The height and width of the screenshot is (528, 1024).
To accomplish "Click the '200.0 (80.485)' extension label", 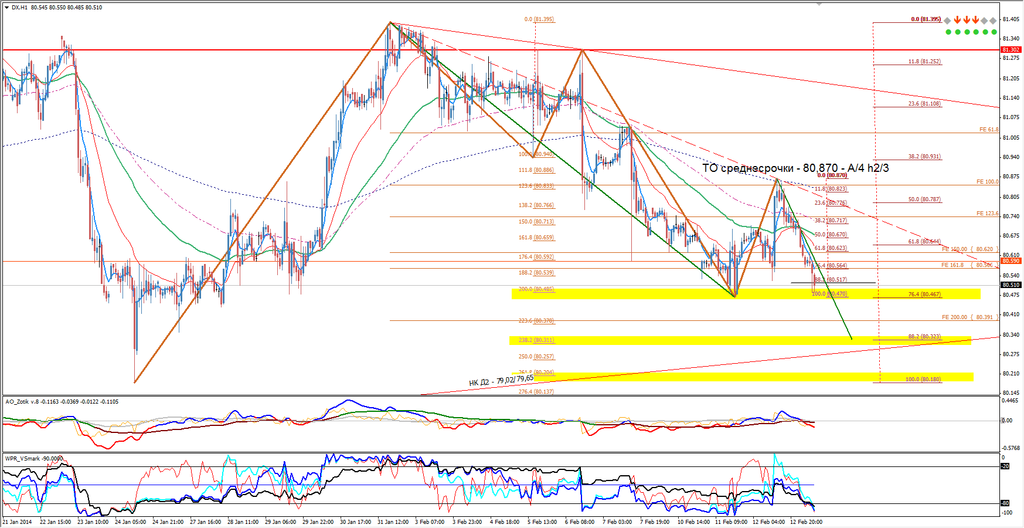I will 537,289.
